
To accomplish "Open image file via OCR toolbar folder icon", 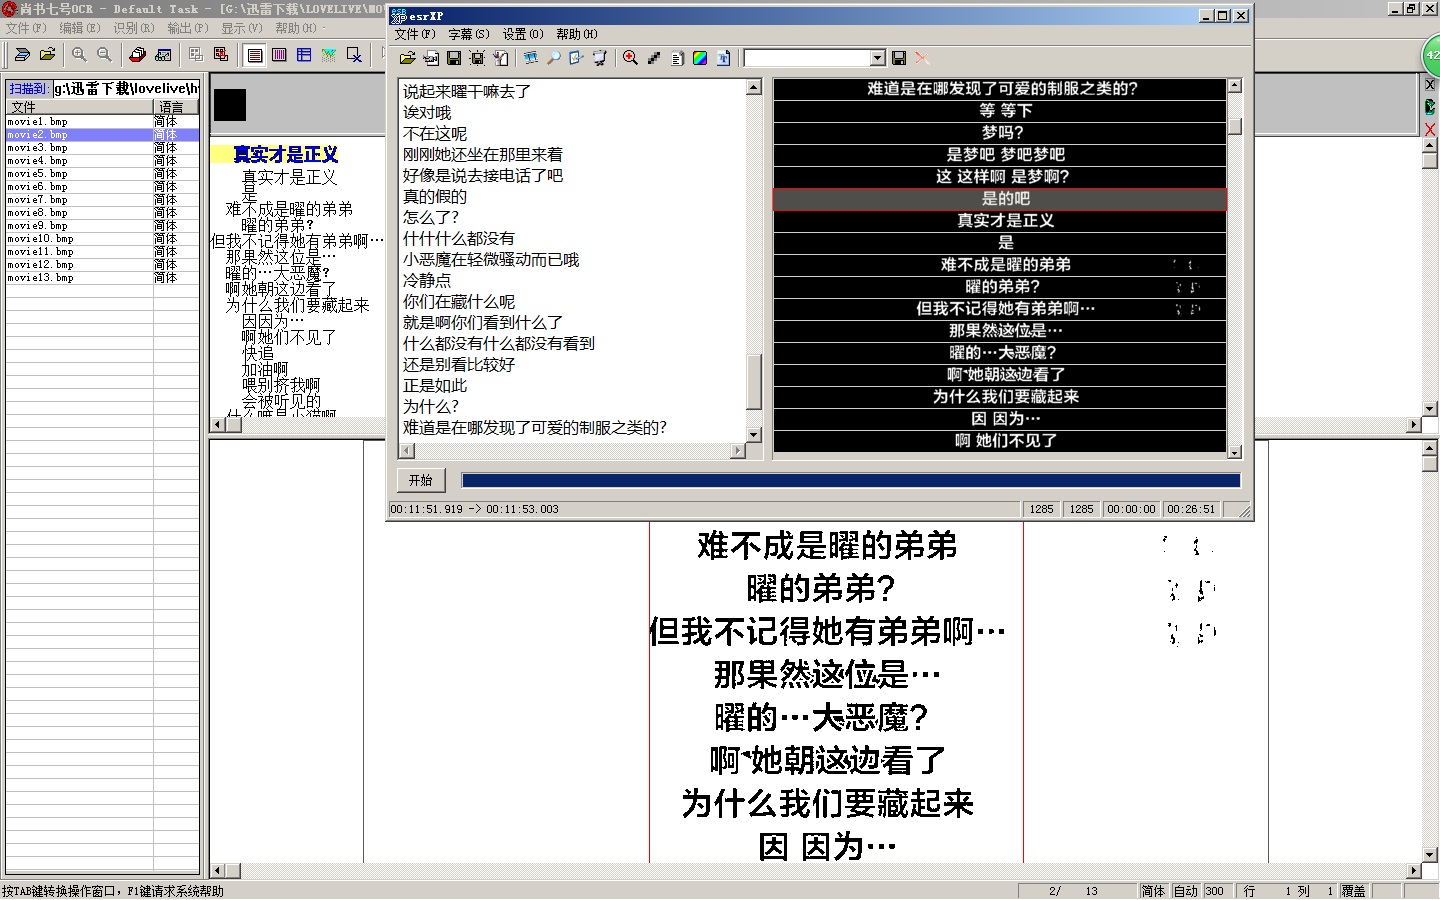I will click(47, 55).
